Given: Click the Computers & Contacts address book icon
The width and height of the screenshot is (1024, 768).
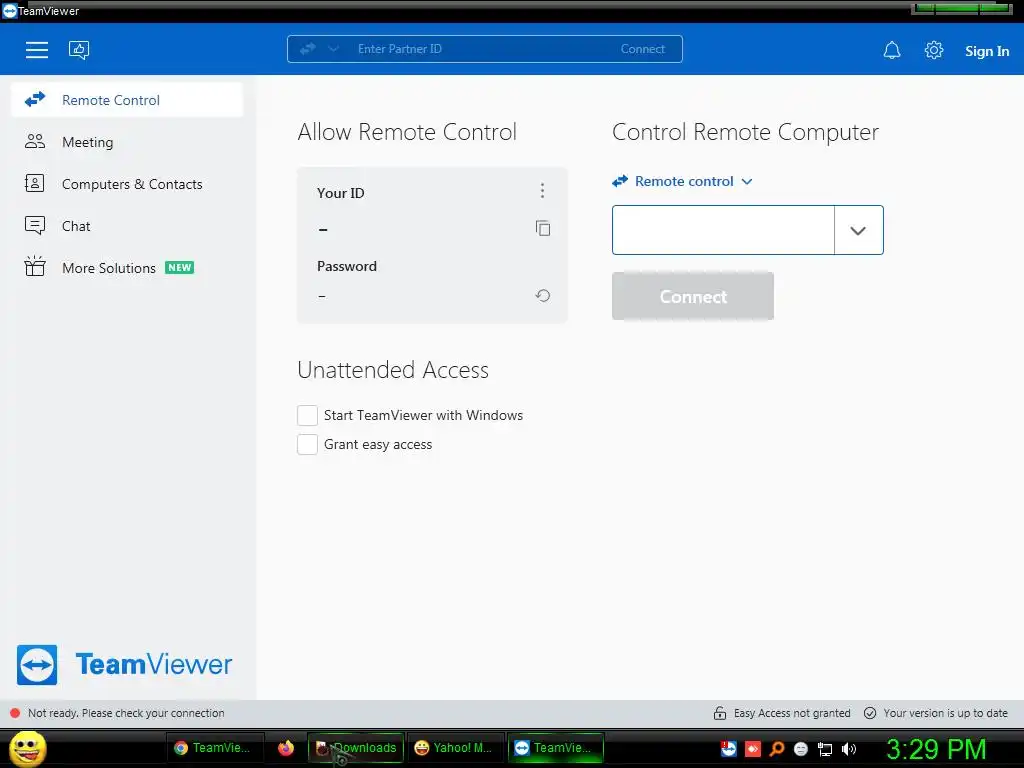Looking at the screenshot, I should tap(35, 184).
